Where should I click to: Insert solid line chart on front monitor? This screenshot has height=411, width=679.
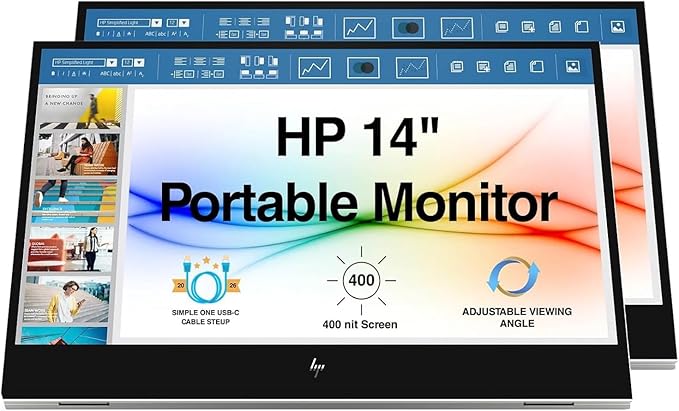[x=315, y=68]
